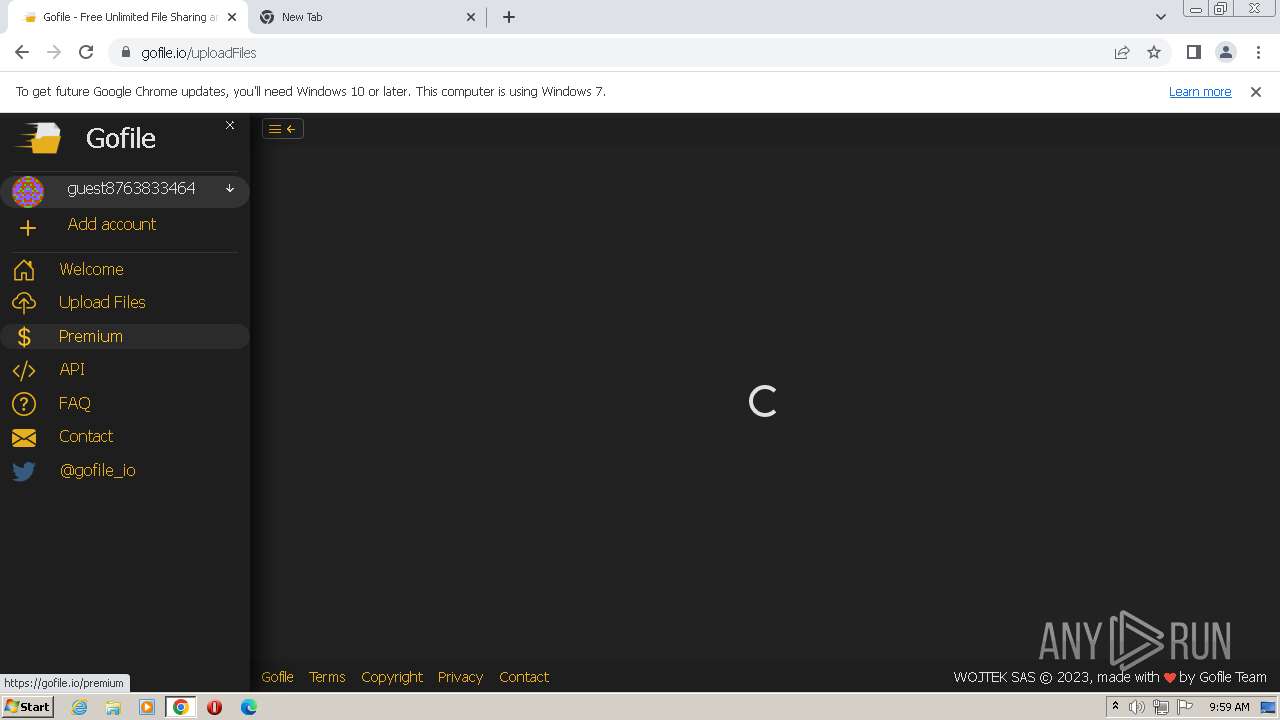Viewport: 1280px width, 720px height.
Task: Dismiss the Chrome update notification bar
Action: [1256, 91]
